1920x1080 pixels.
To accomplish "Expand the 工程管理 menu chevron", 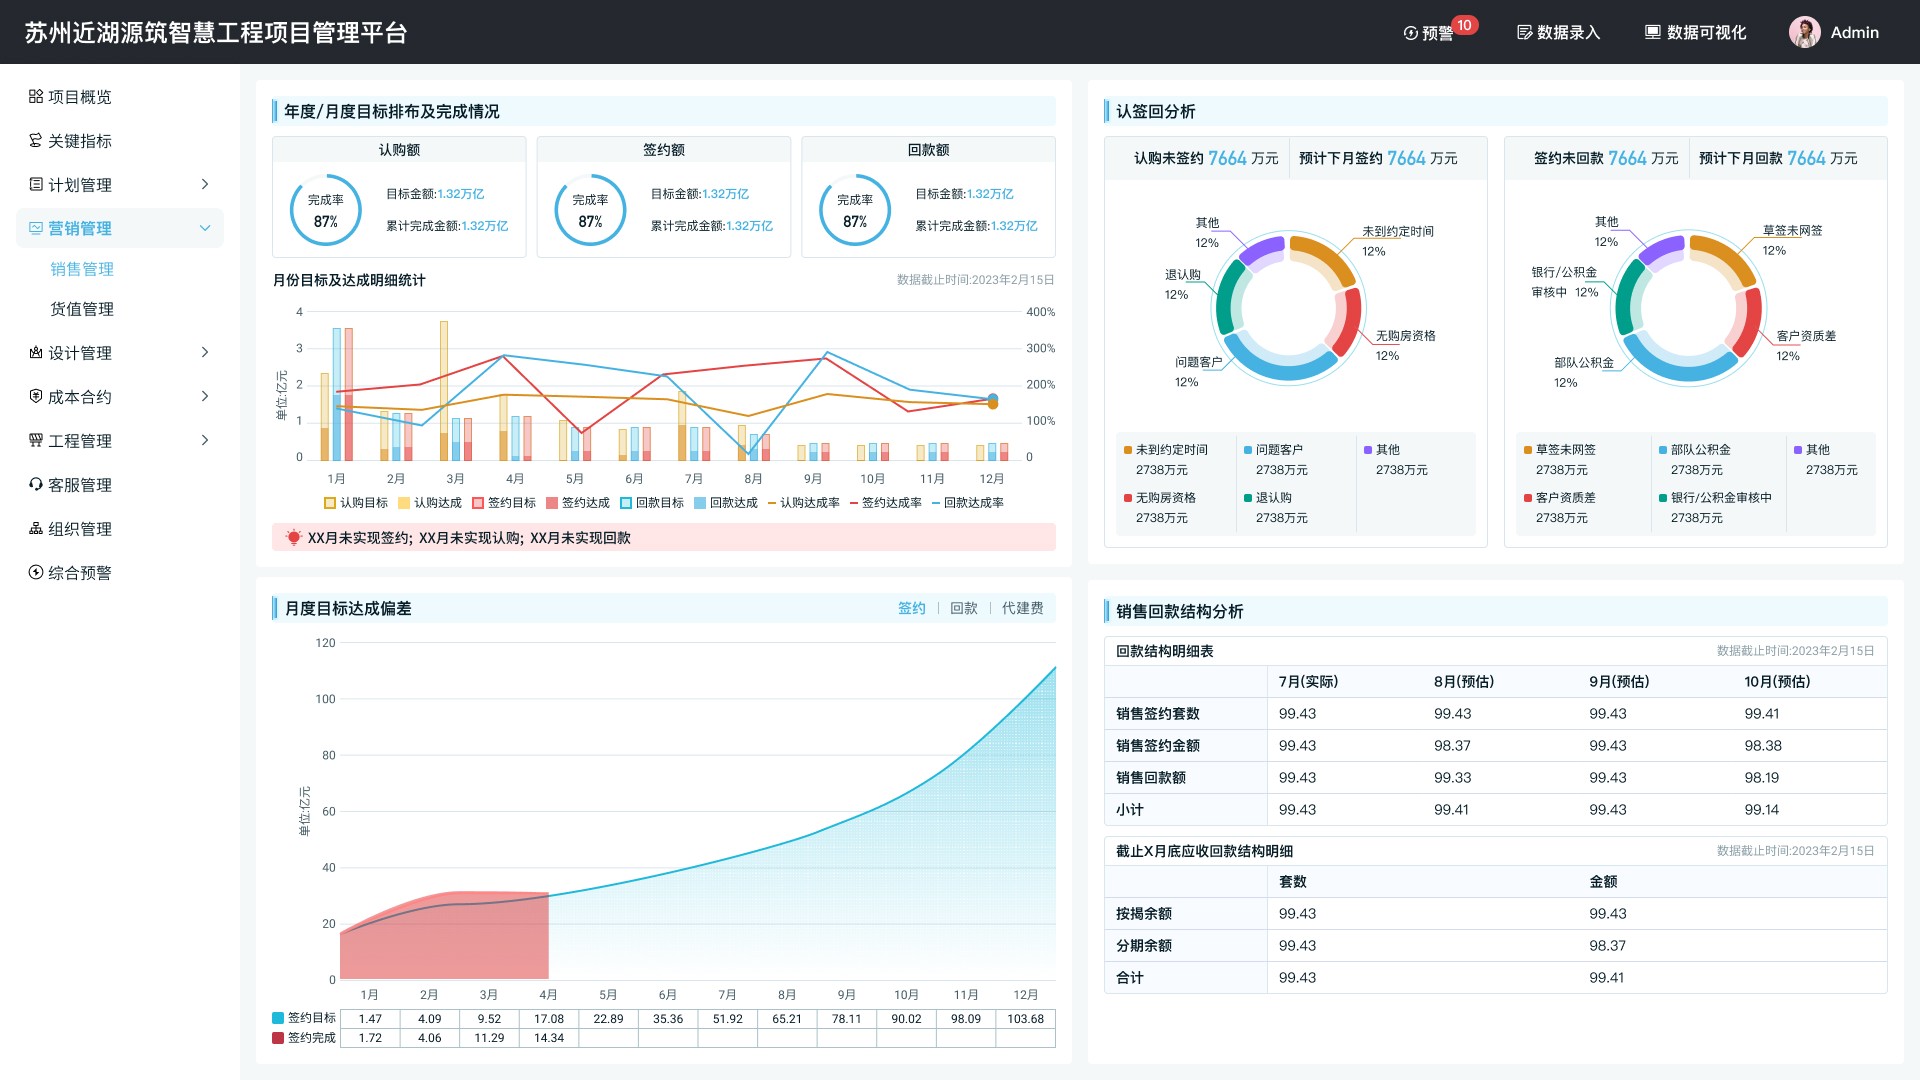I will 205,441.
